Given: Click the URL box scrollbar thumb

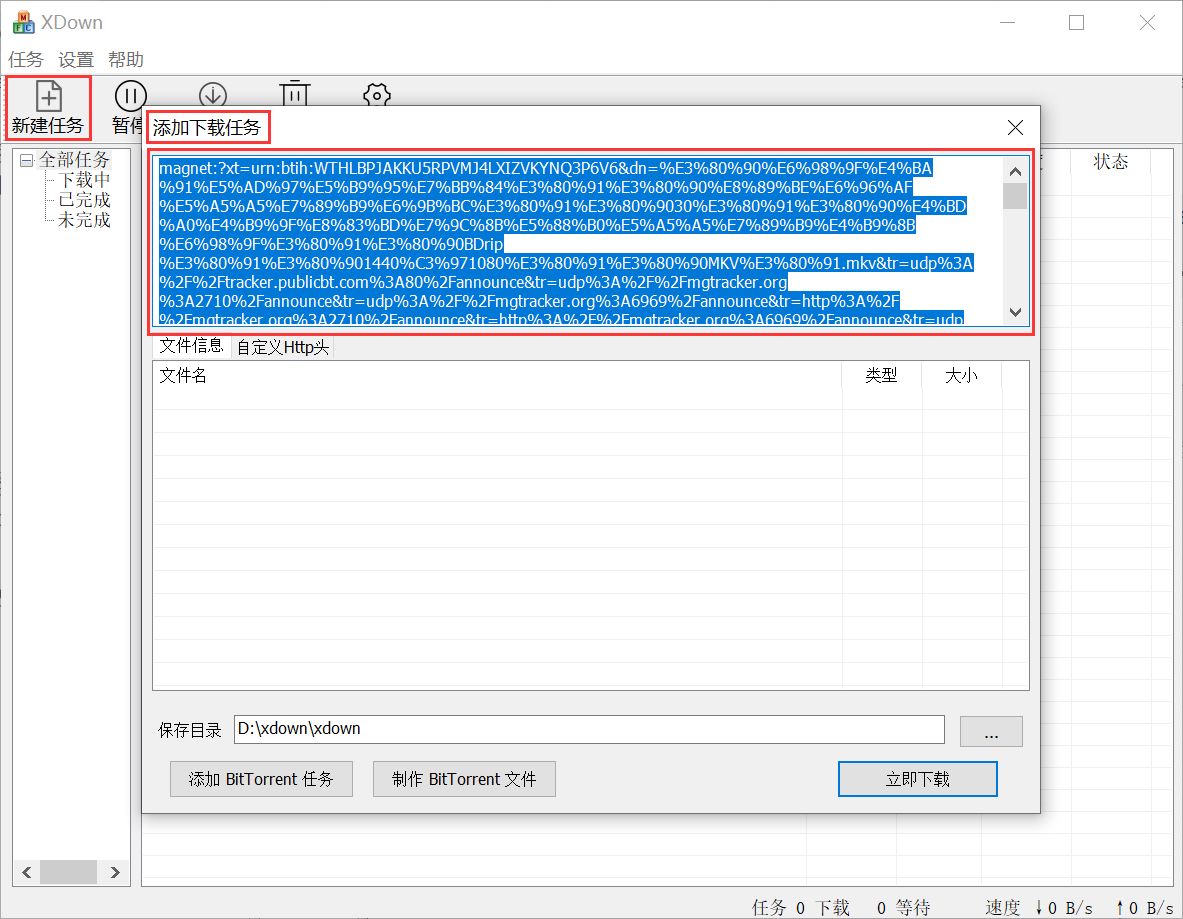Looking at the screenshot, I should tap(1016, 196).
